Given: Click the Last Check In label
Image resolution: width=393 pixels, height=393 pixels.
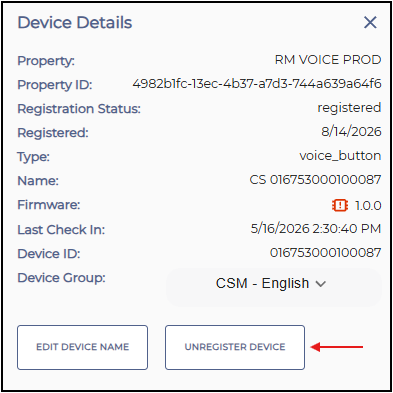Looking at the screenshot, I should click(61, 230).
